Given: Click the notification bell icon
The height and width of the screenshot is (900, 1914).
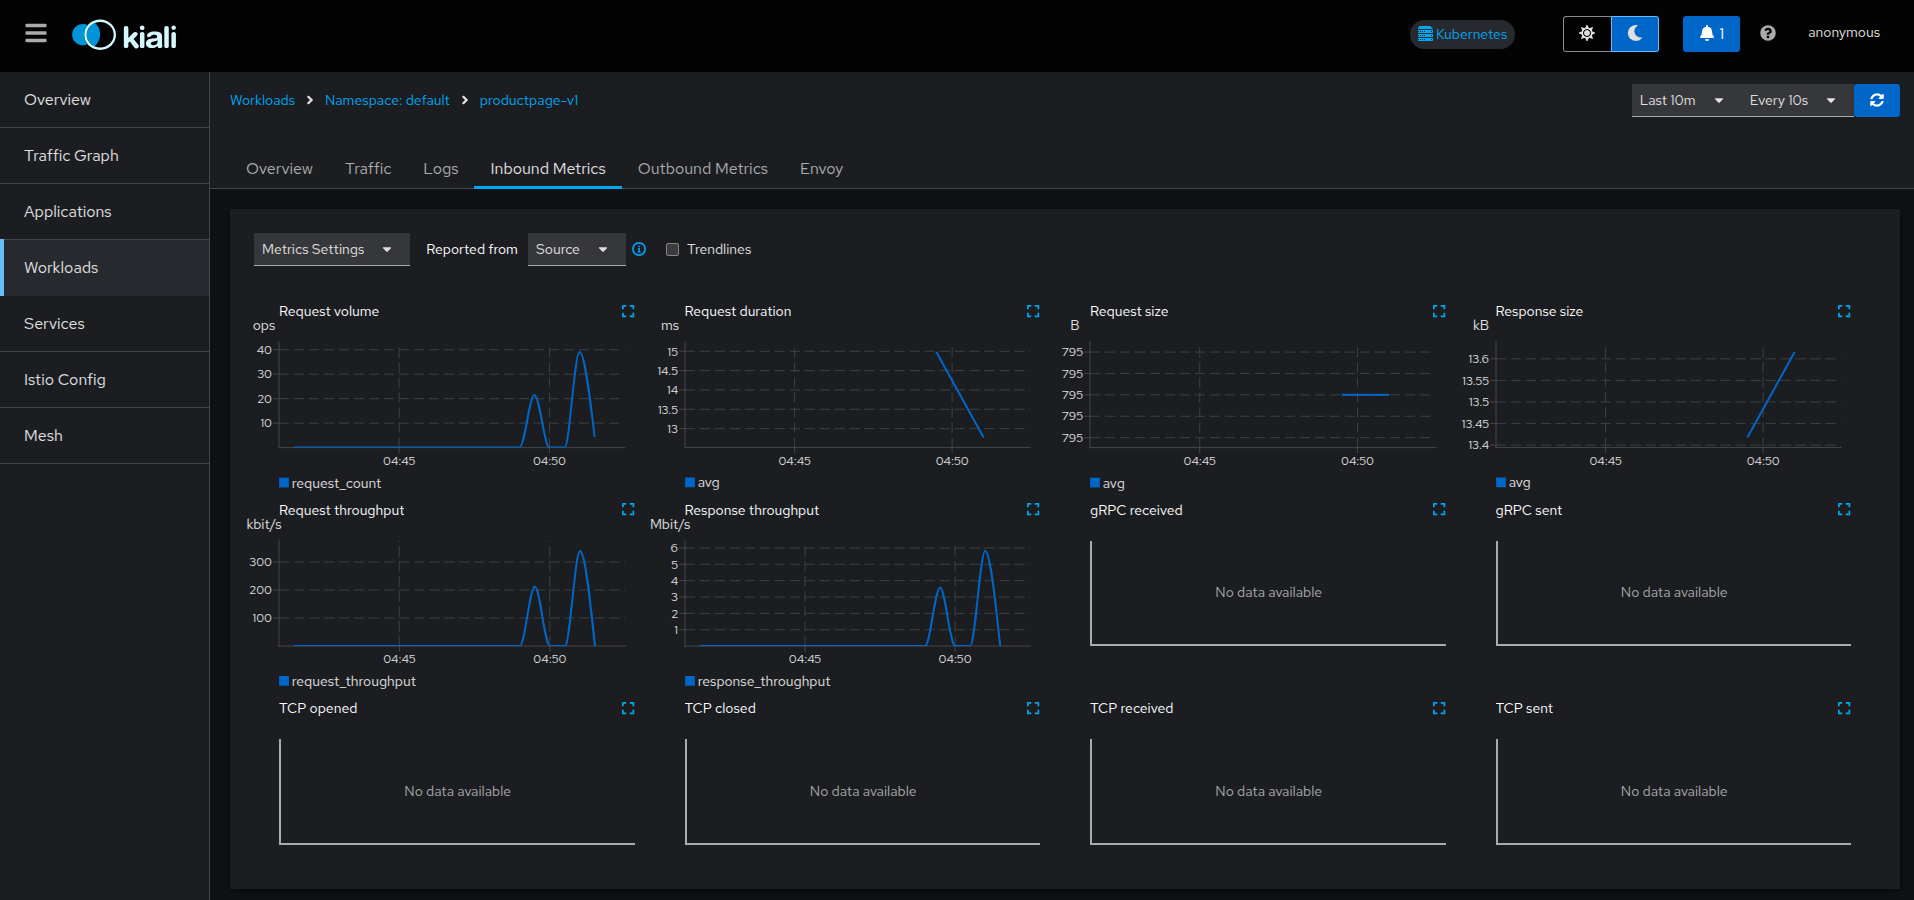Looking at the screenshot, I should coord(1710,34).
